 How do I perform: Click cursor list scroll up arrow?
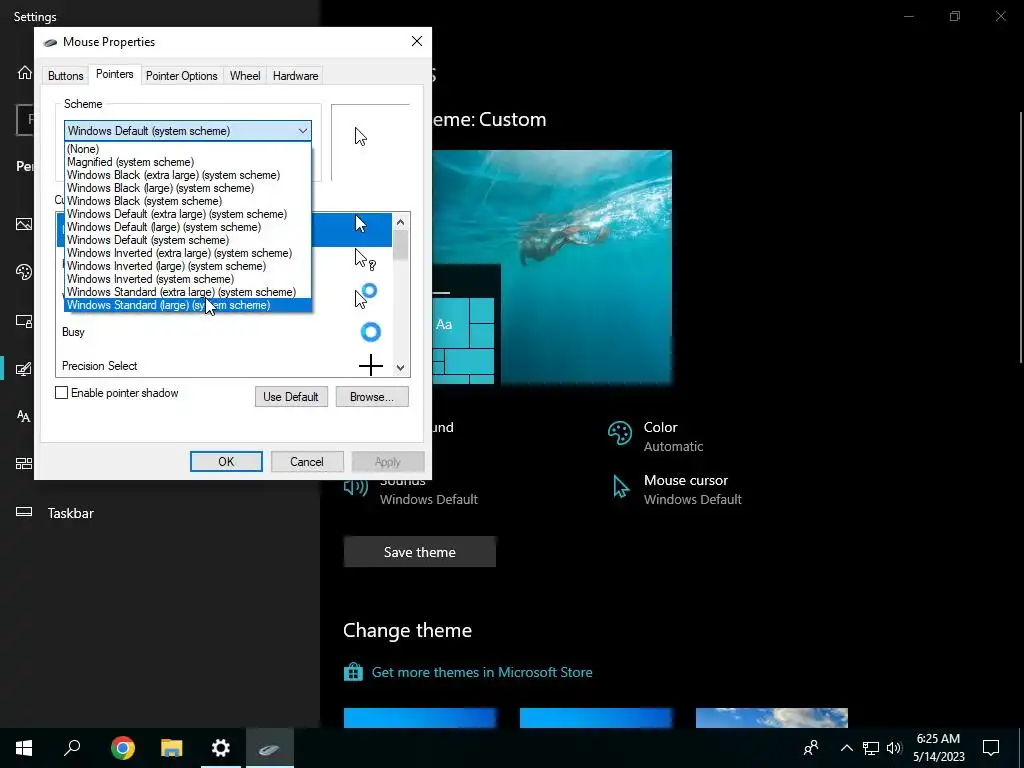400,222
